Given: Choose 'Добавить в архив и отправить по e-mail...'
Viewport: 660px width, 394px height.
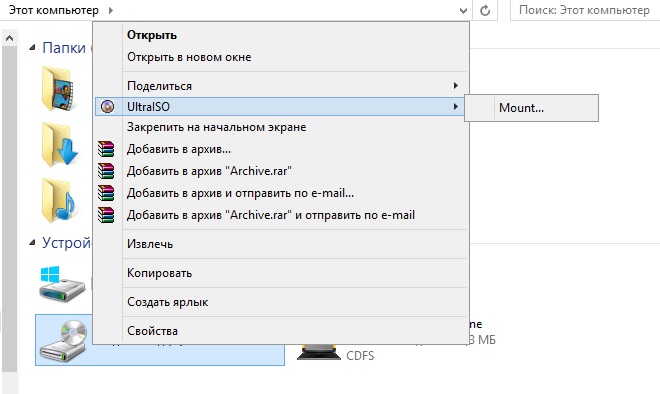Looking at the screenshot, I should (281, 193).
